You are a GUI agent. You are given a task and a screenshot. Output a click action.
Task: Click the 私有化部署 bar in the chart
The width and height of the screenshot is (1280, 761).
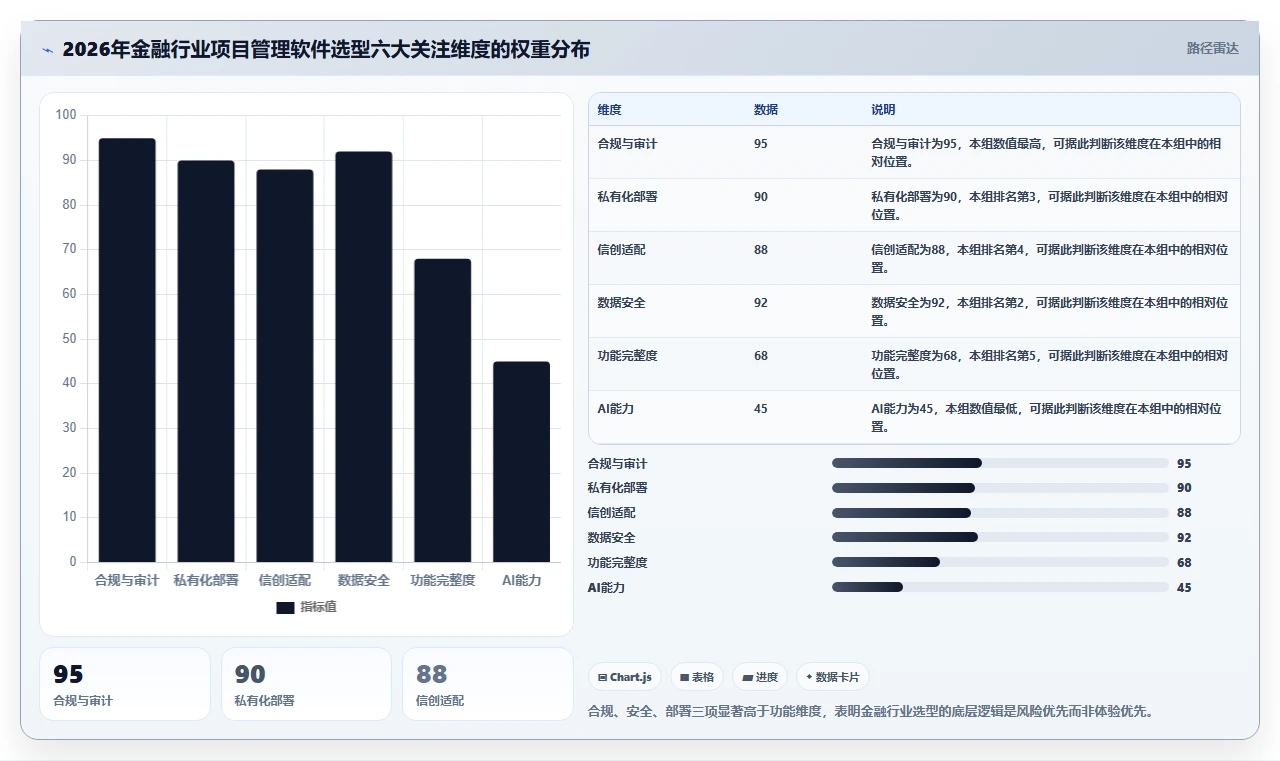pyautogui.click(x=206, y=361)
